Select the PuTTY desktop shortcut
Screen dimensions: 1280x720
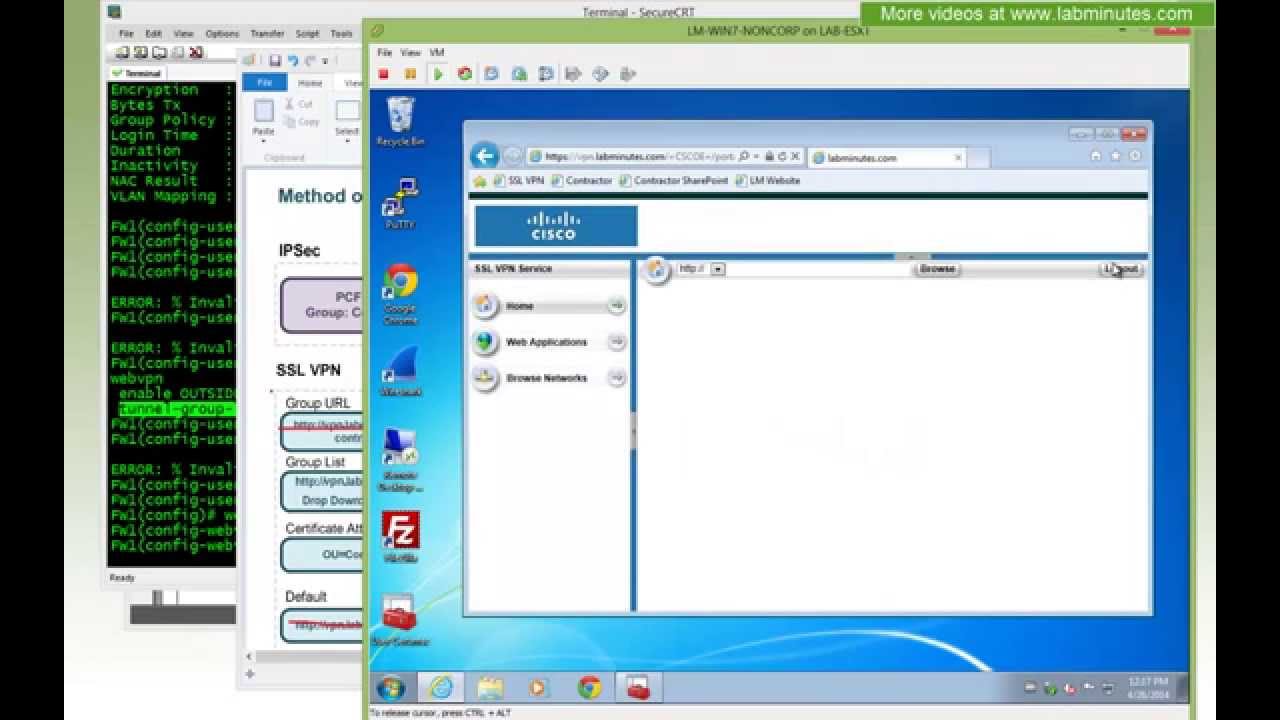tap(400, 203)
